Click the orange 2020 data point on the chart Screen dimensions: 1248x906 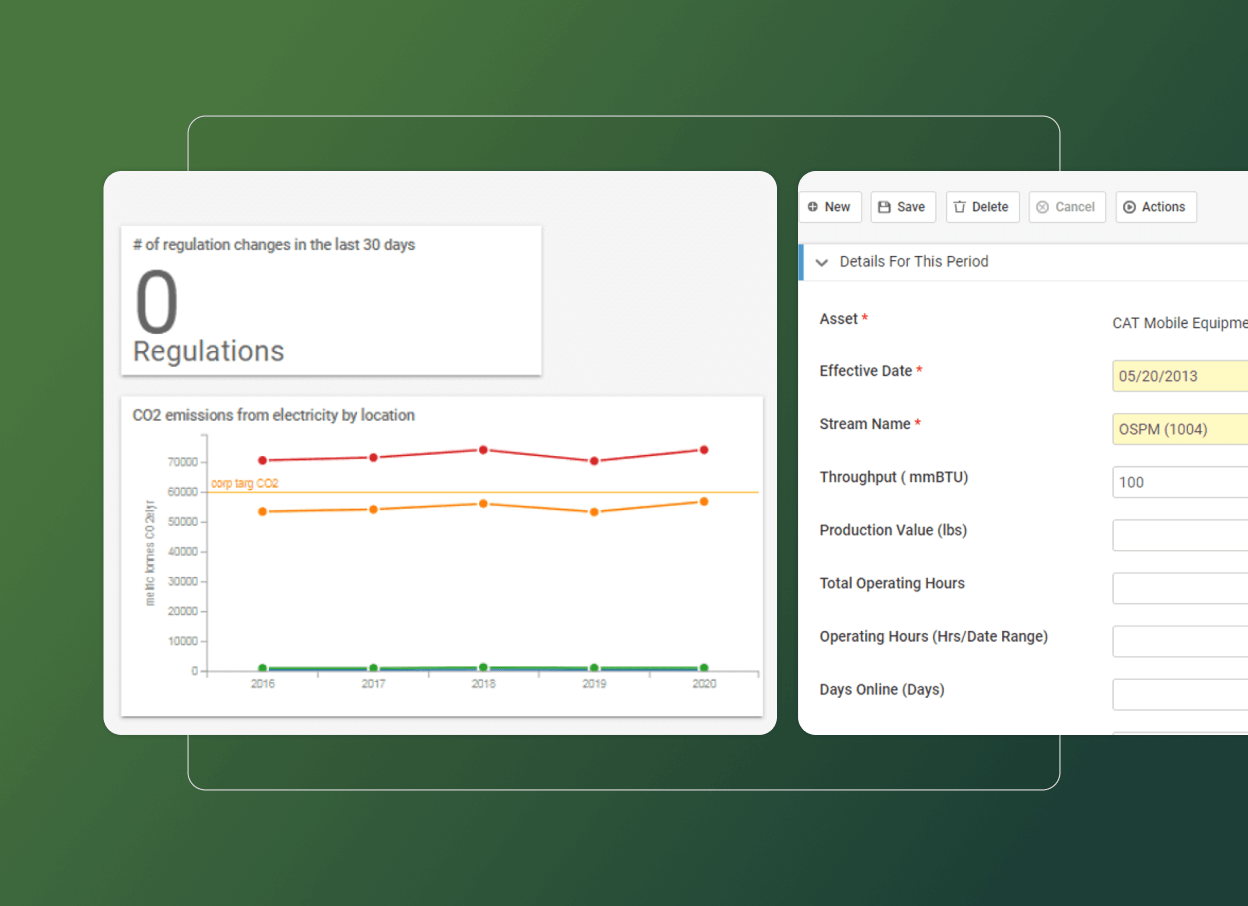point(703,502)
